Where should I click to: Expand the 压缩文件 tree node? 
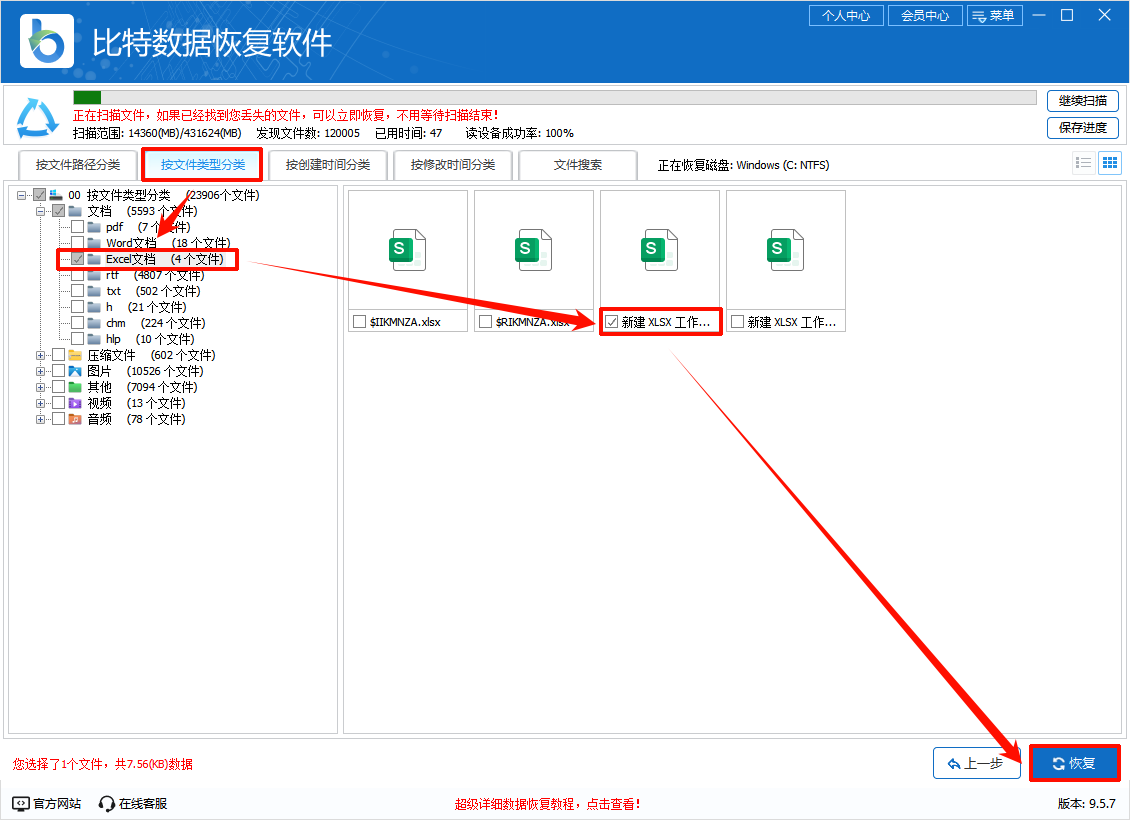pyautogui.click(x=39, y=355)
